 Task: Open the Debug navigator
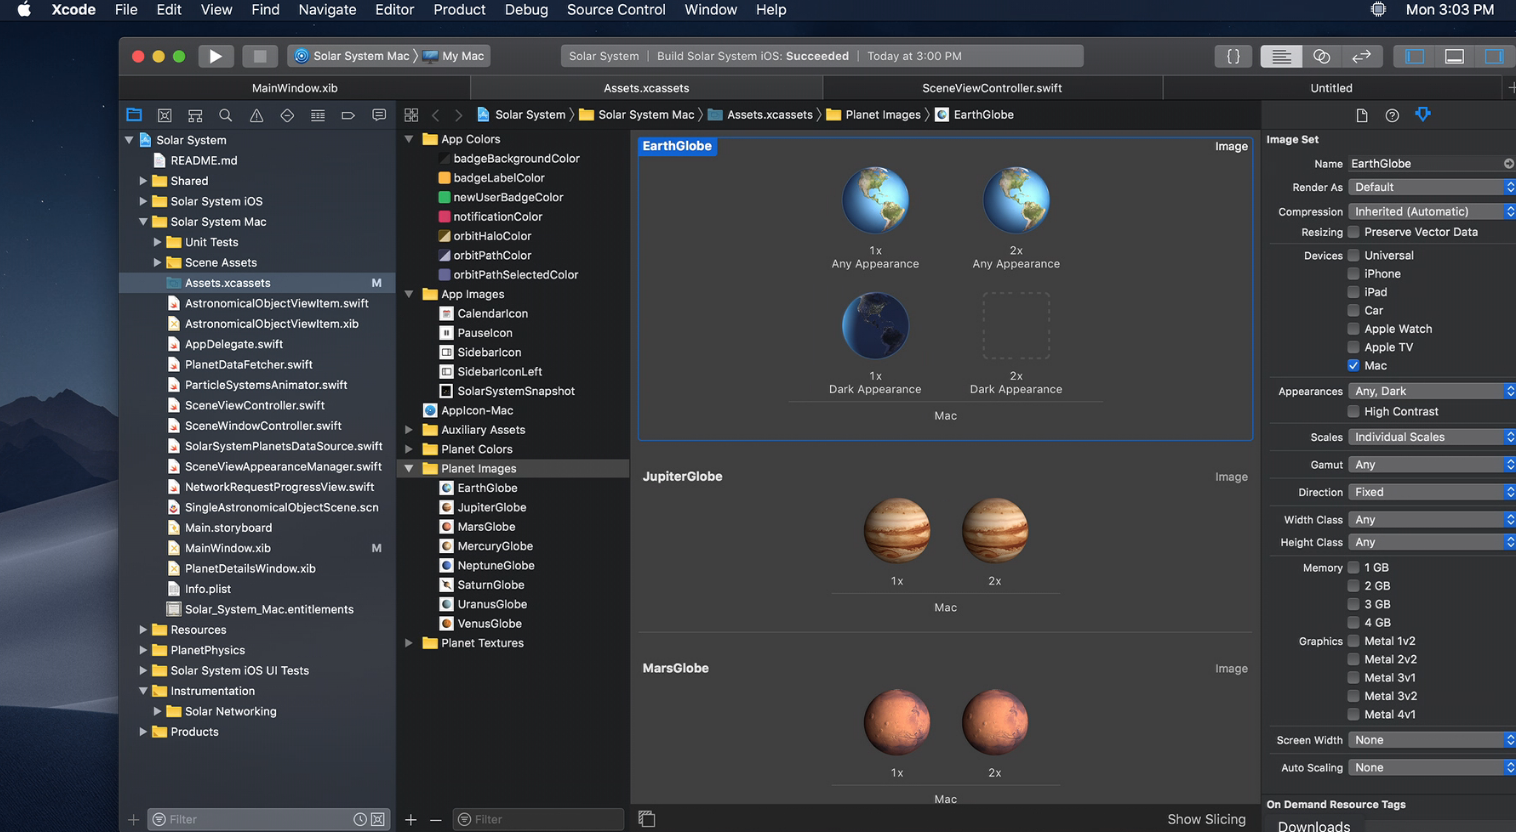coord(318,115)
